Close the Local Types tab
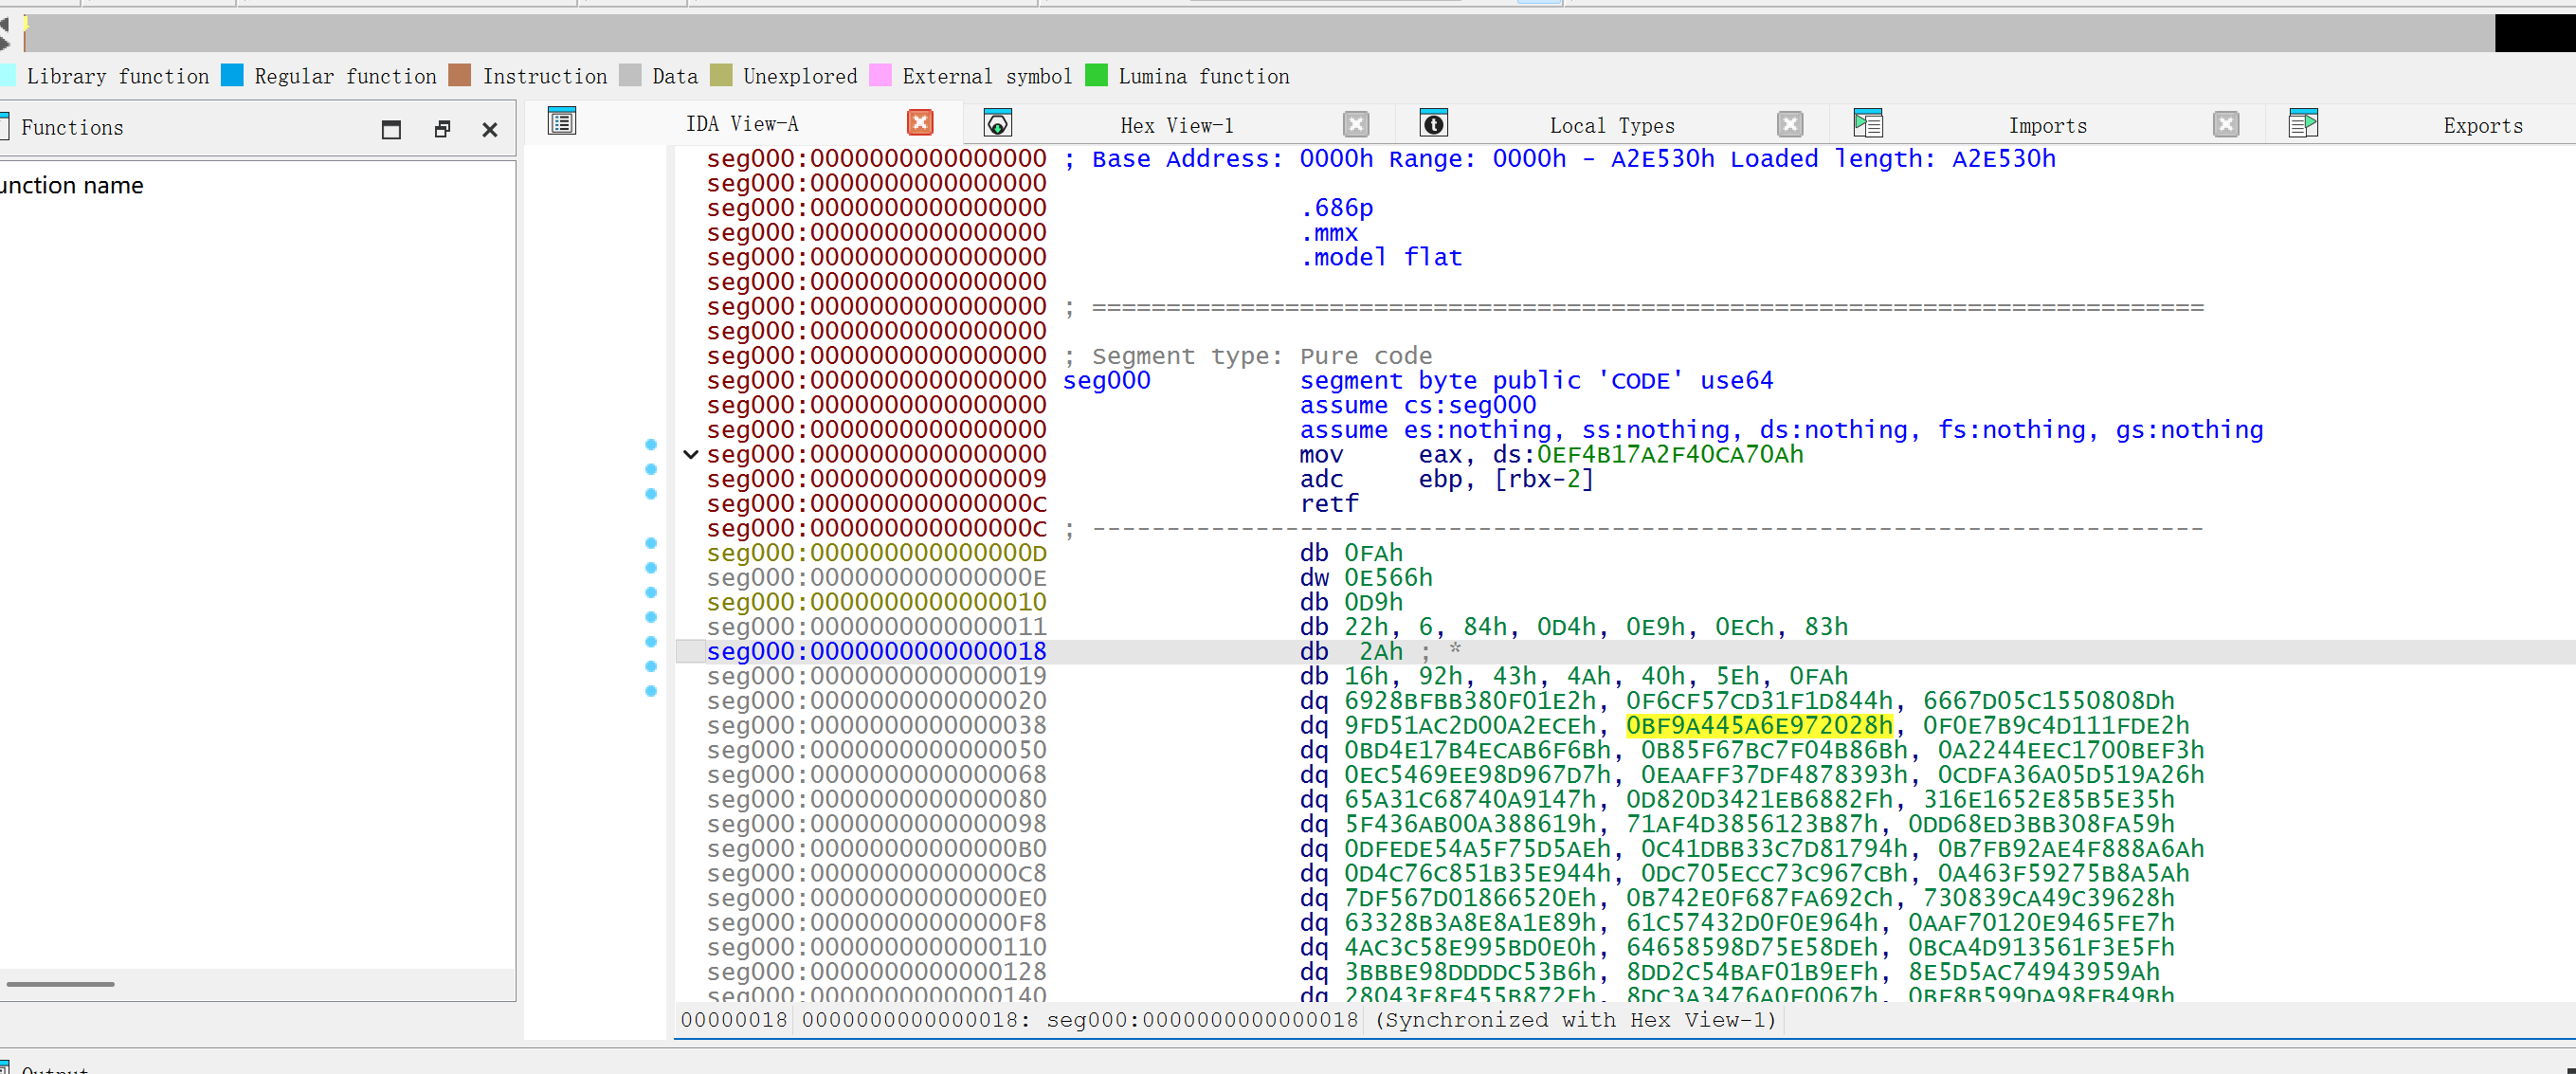 pyautogui.click(x=1789, y=124)
